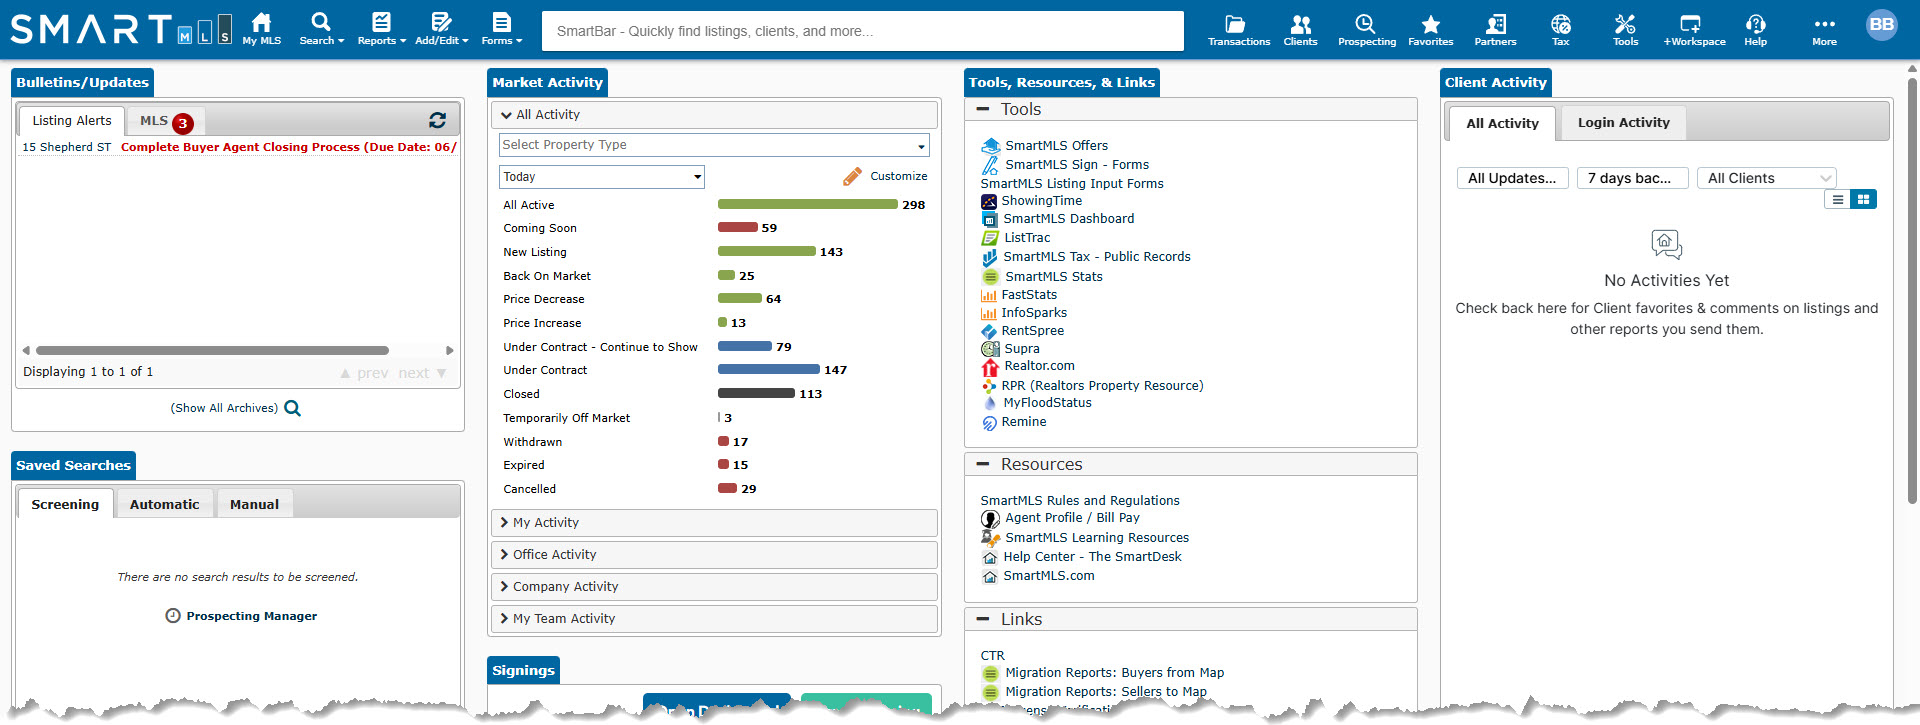The image size is (1920, 725).
Task: Switch Client Activity to list view
Action: (x=1837, y=199)
